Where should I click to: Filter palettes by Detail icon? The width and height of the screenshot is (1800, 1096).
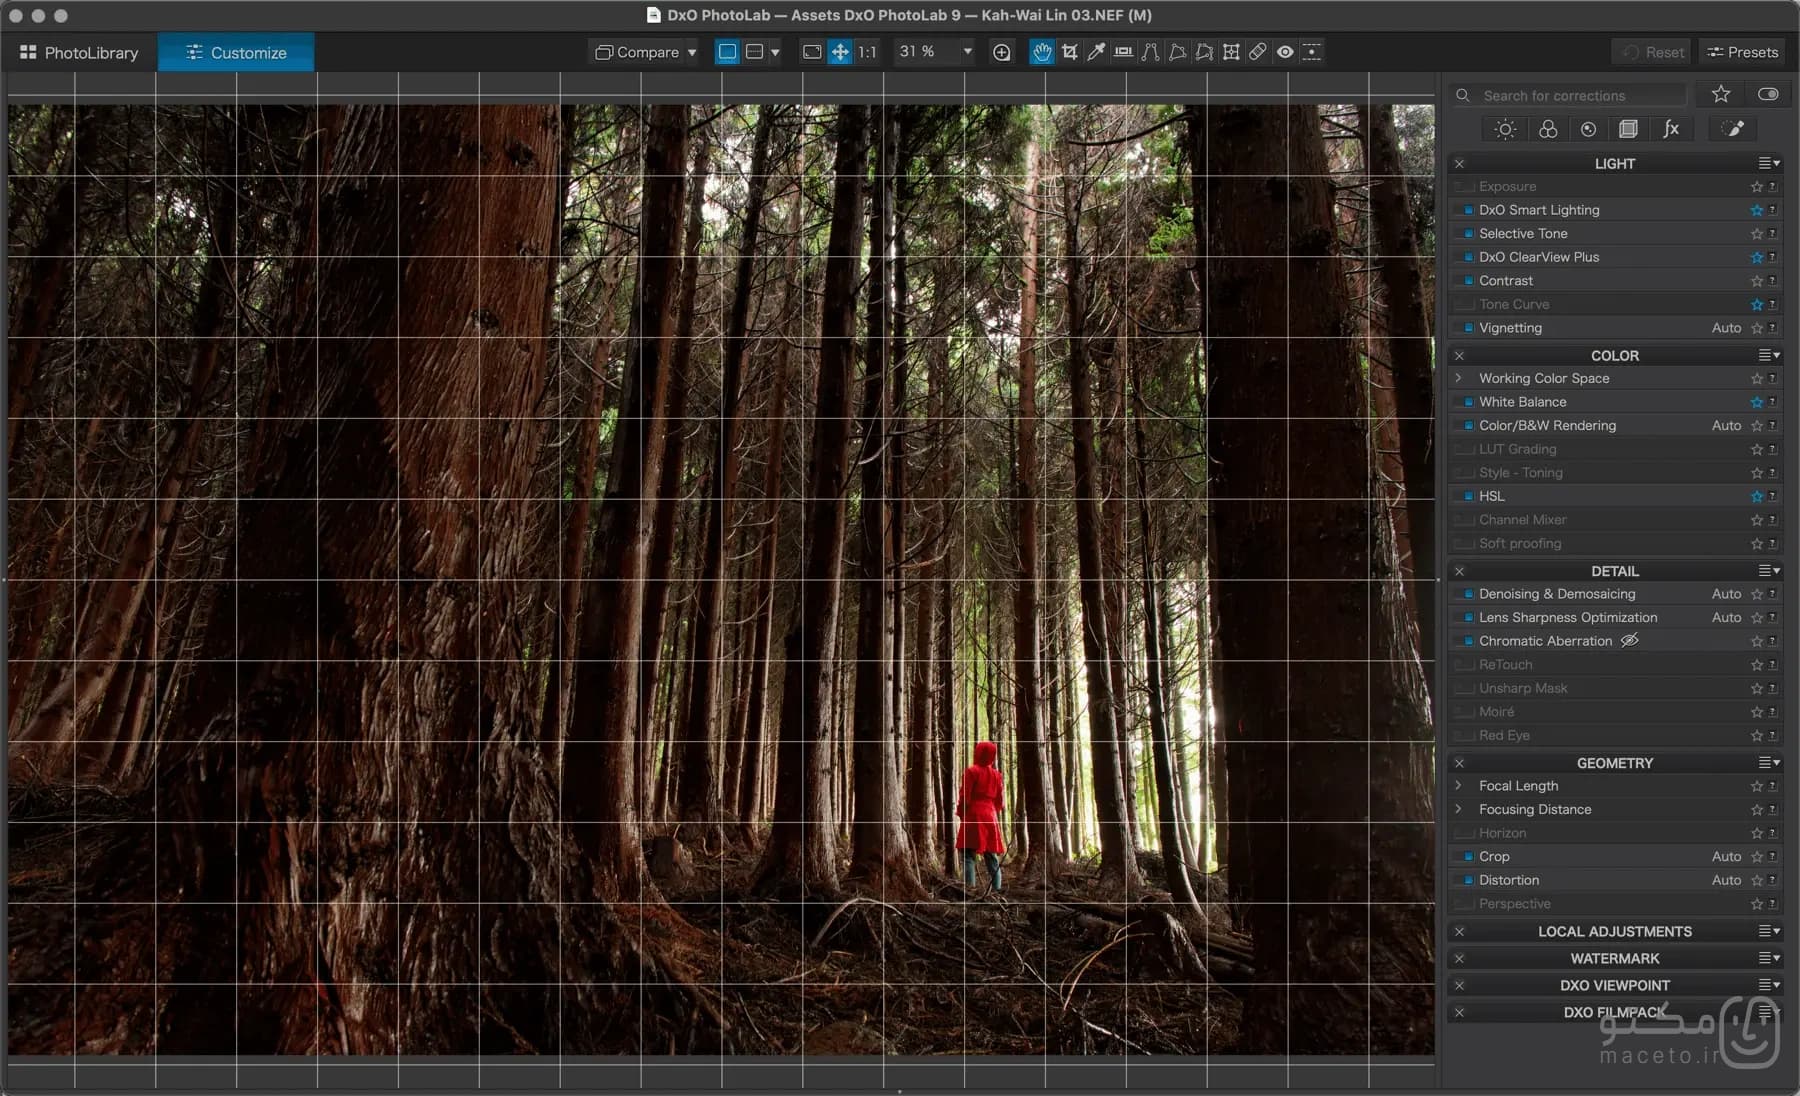pos(1588,129)
